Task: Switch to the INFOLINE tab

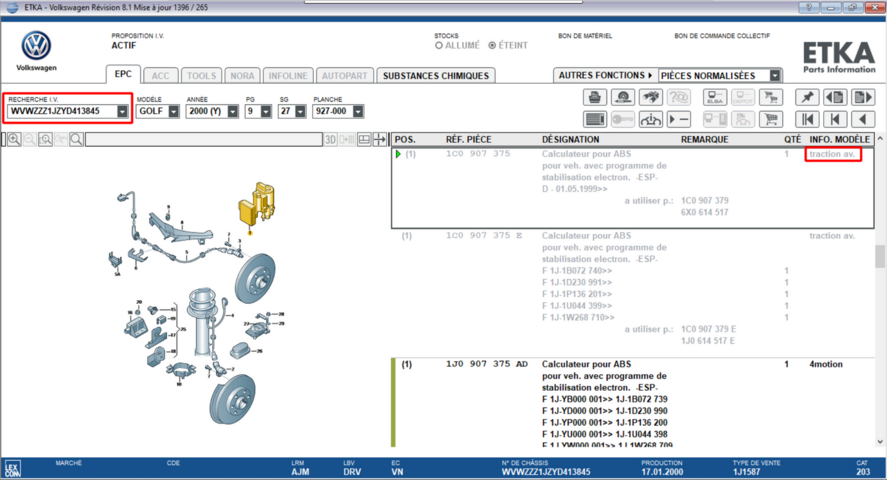Action: (288, 76)
